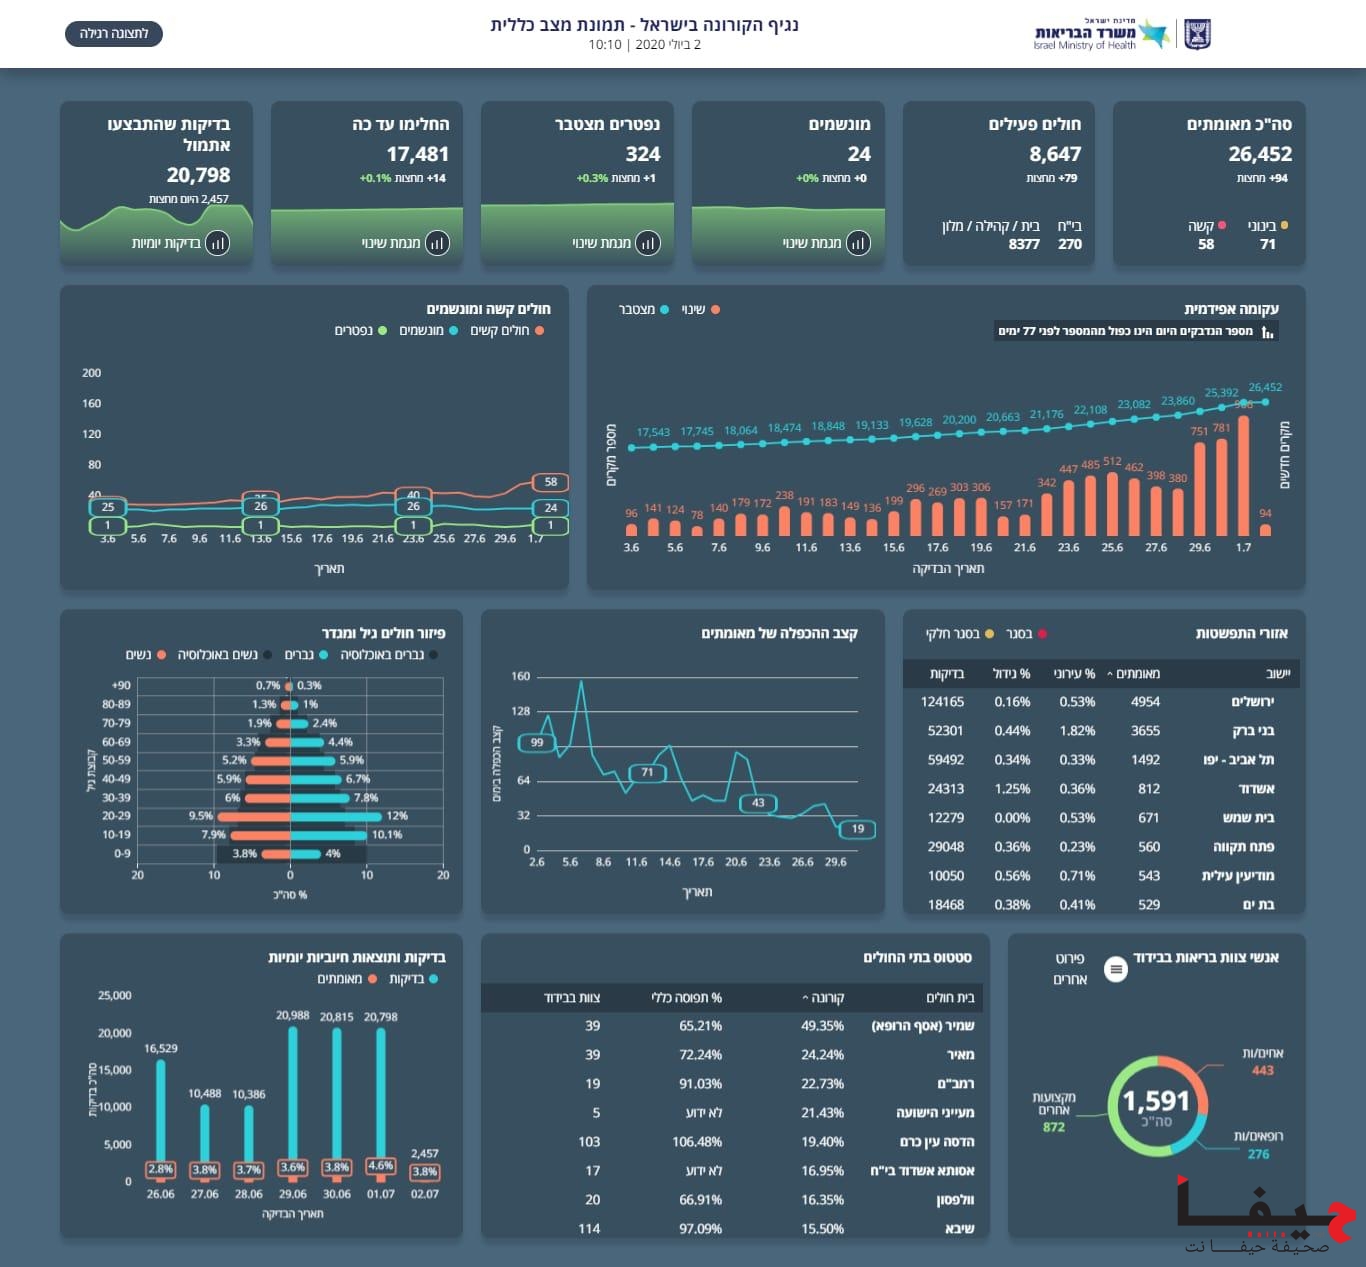The height and width of the screenshot is (1267, 1366).
Task: Click trend chart icon in ventilated (מונשמים) card
Action: [858, 243]
